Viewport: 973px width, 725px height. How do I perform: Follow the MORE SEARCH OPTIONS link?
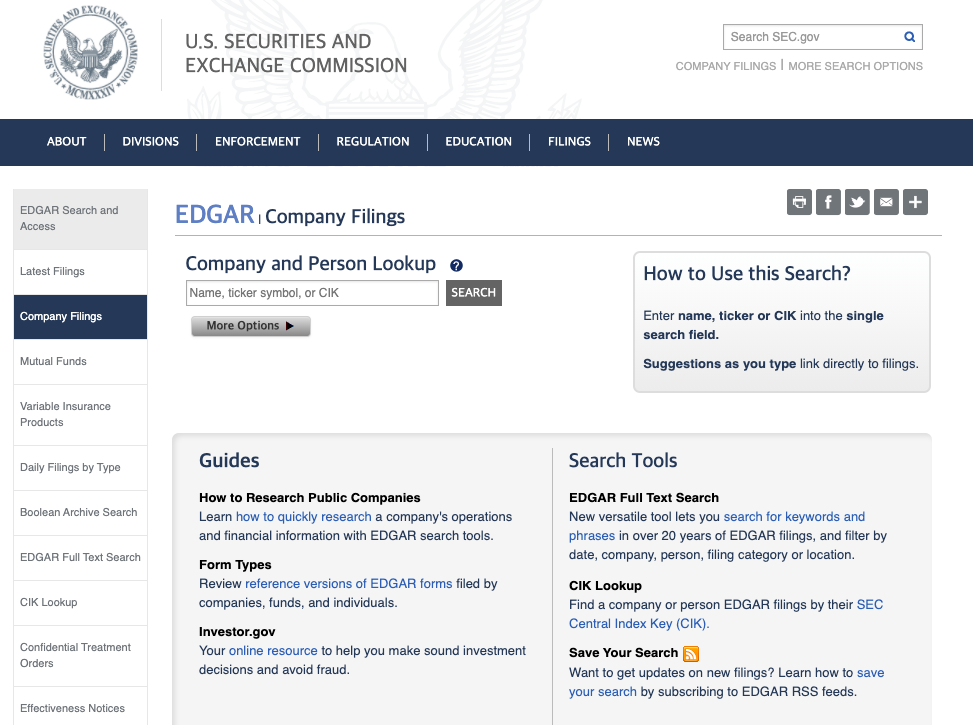(x=855, y=66)
